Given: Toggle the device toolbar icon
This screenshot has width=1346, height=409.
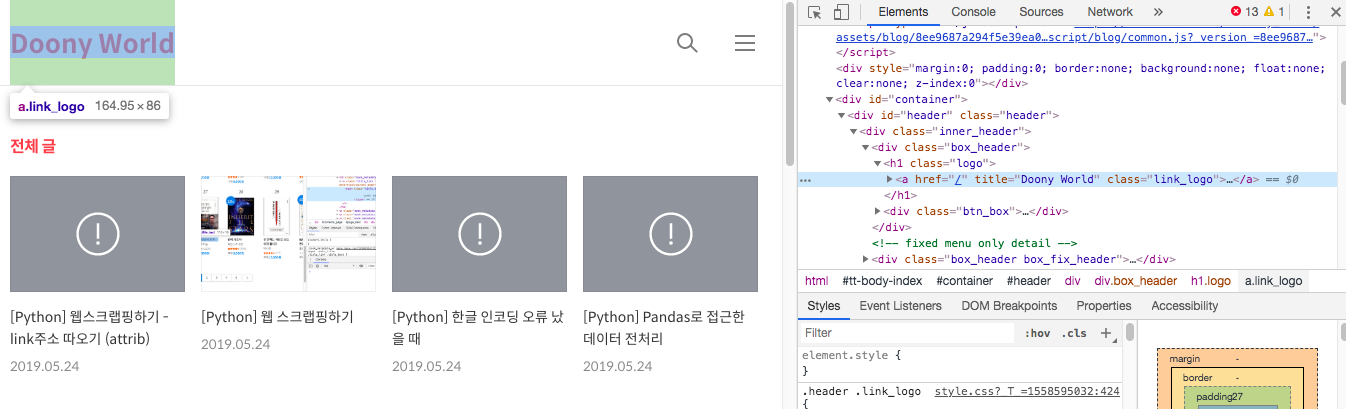Looking at the screenshot, I should [x=841, y=12].
